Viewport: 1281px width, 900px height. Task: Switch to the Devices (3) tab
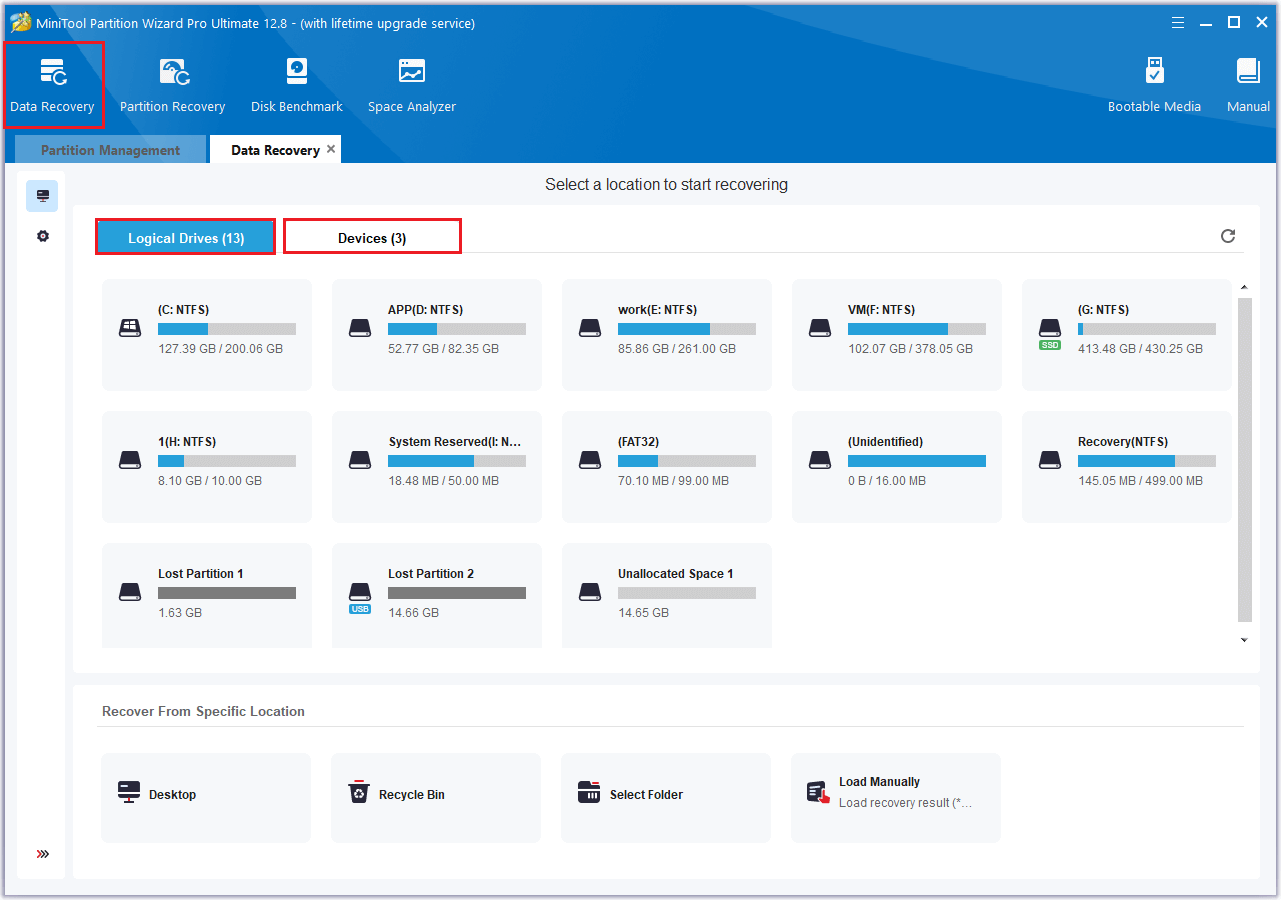coord(372,238)
